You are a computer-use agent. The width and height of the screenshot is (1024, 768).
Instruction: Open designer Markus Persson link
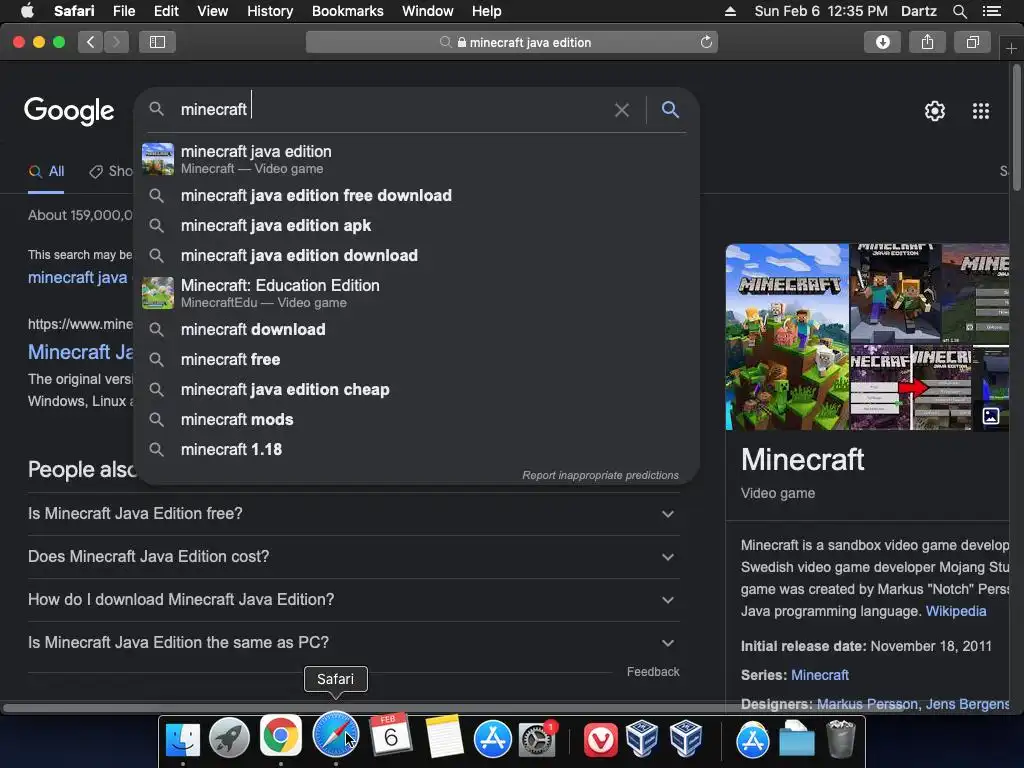click(x=867, y=704)
